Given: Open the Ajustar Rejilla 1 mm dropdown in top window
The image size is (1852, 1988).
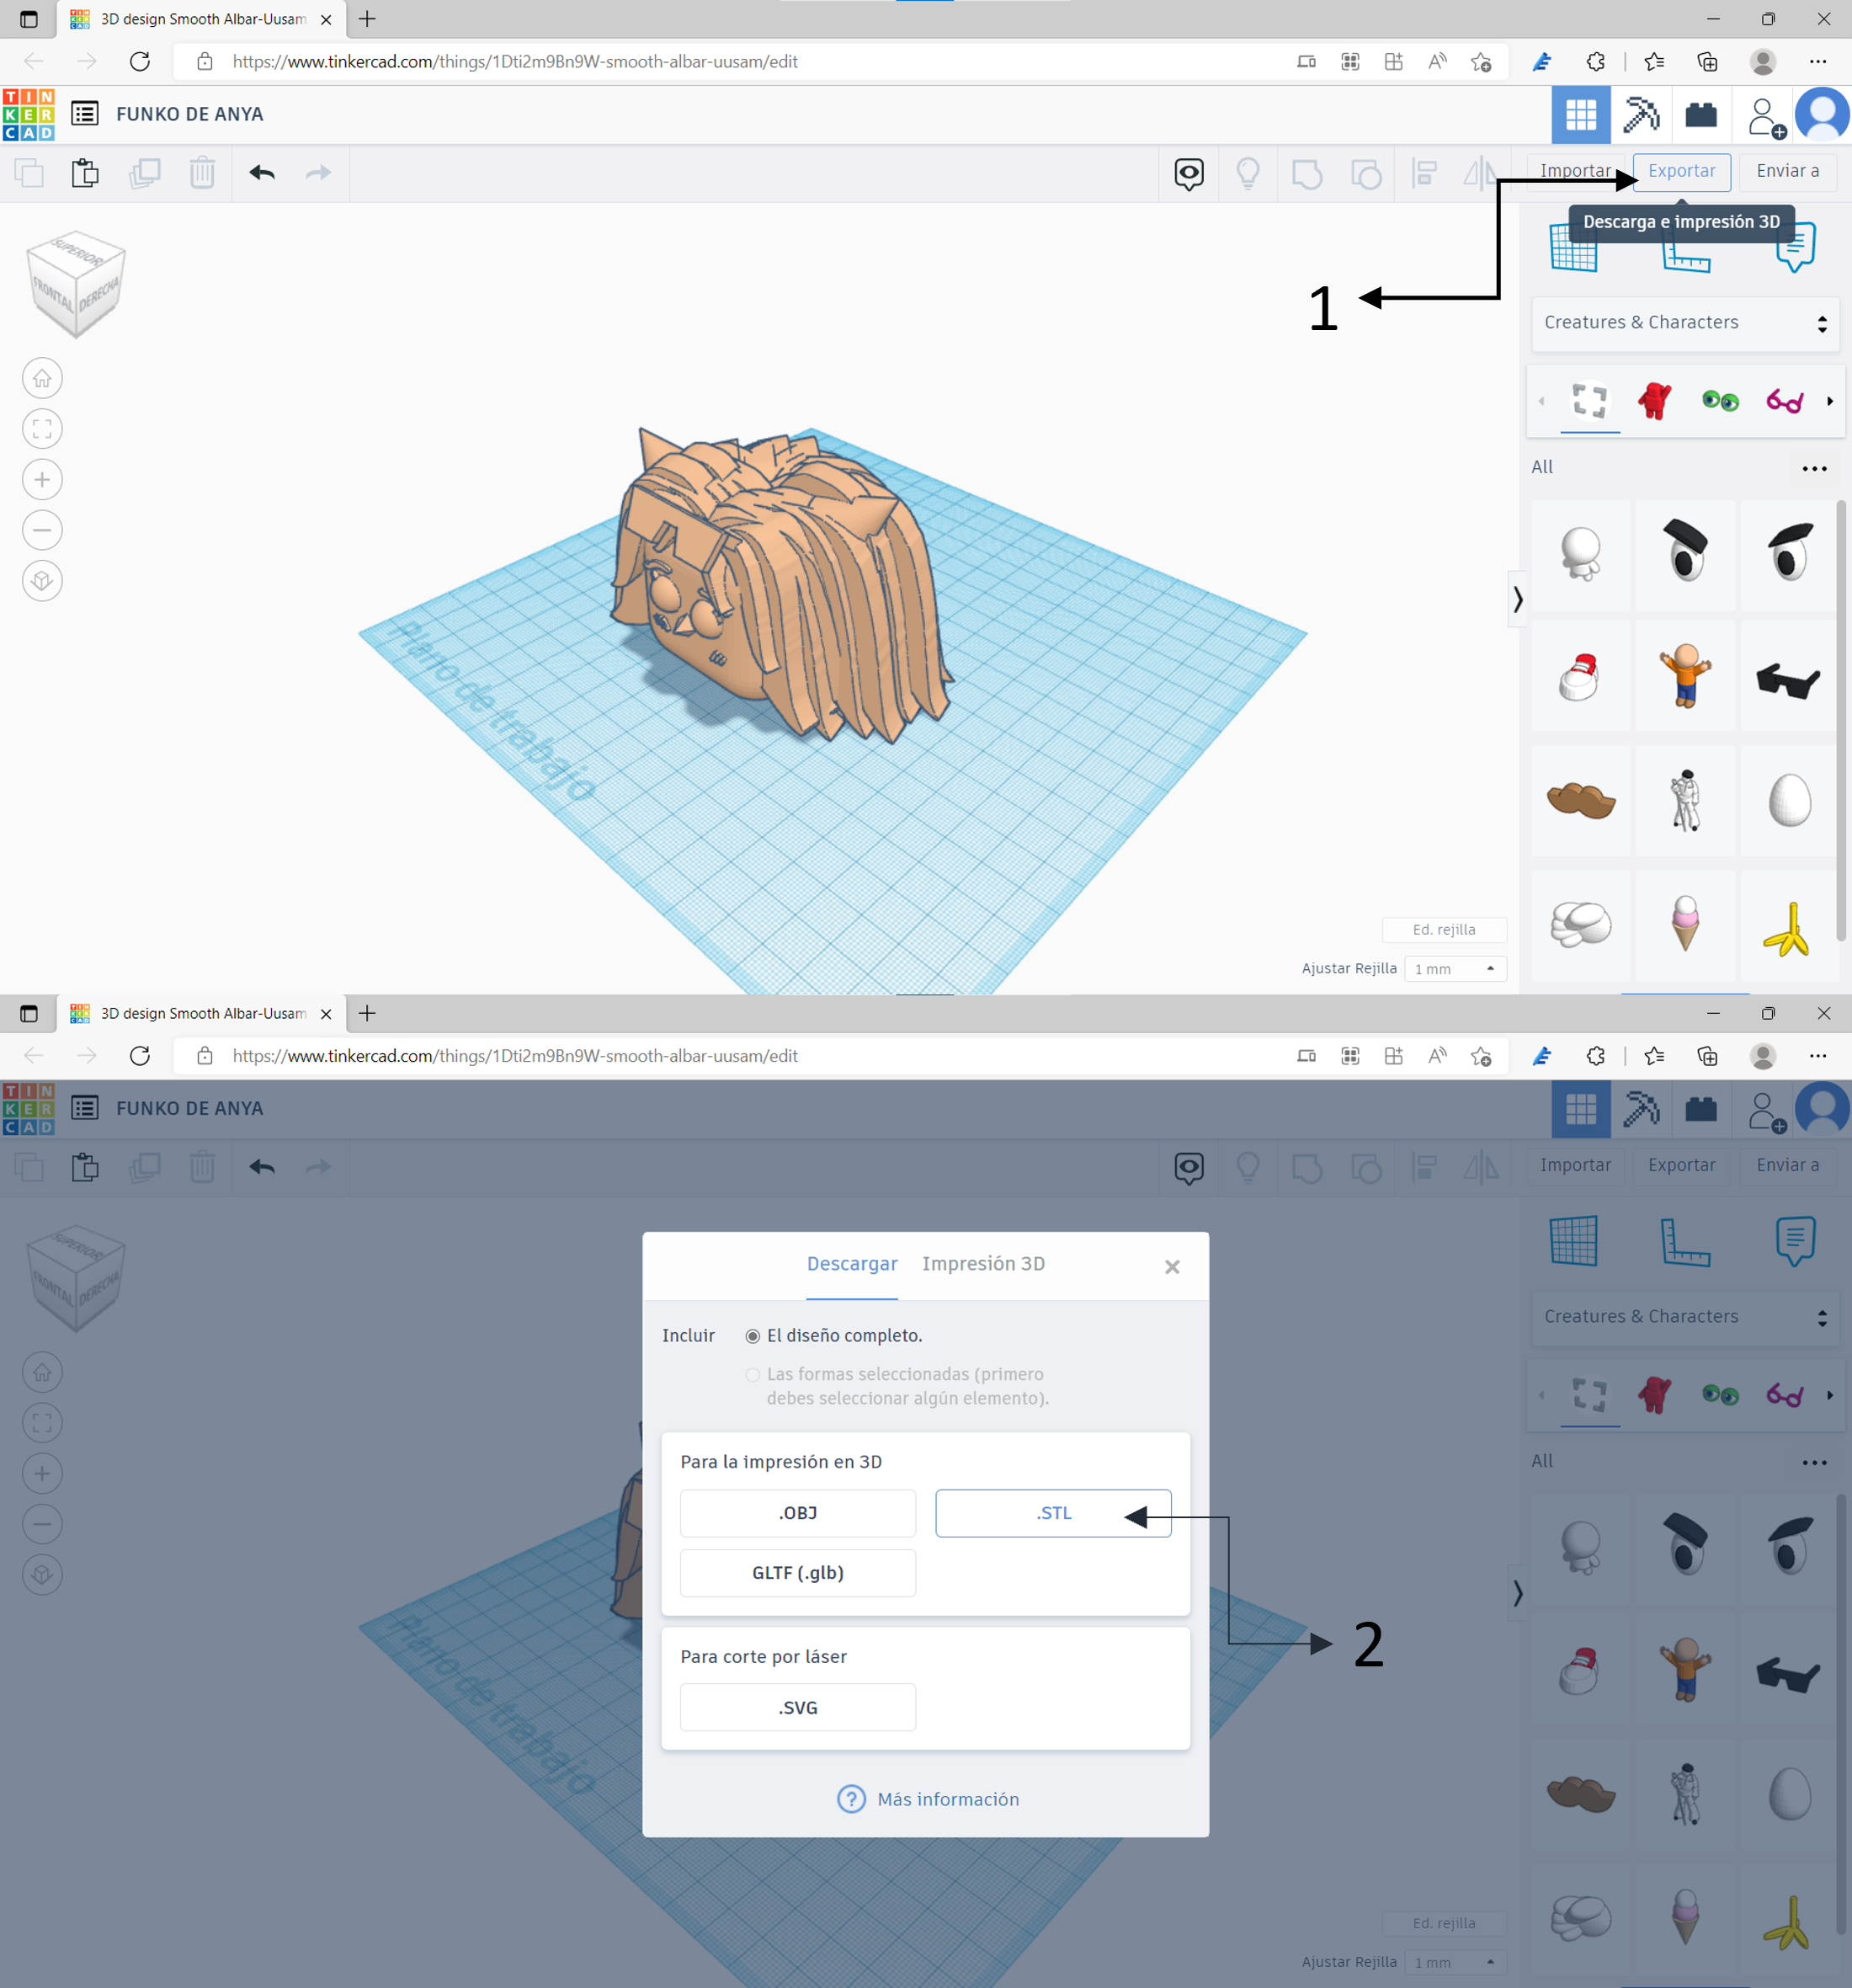Looking at the screenshot, I should (1454, 969).
